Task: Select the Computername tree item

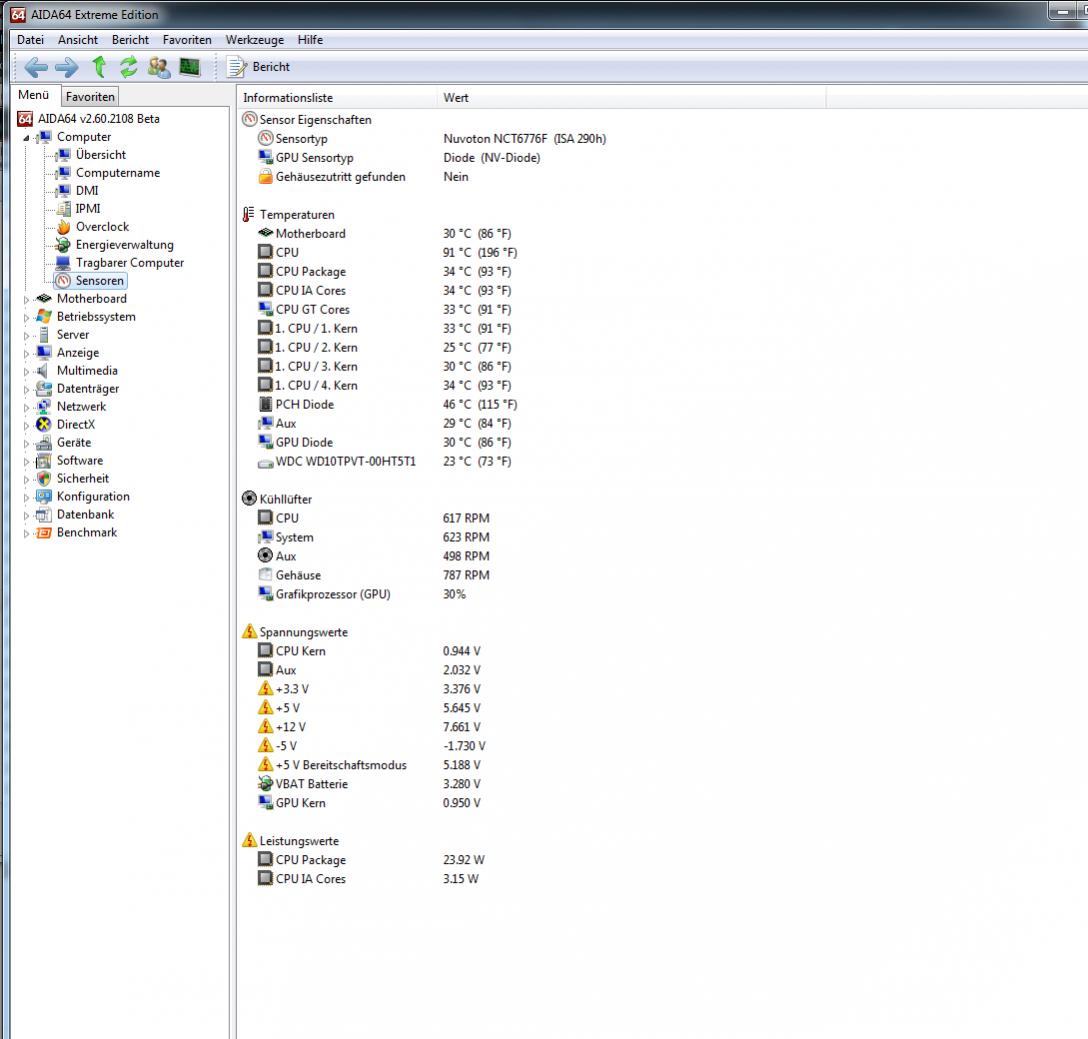Action: tap(118, 173)
